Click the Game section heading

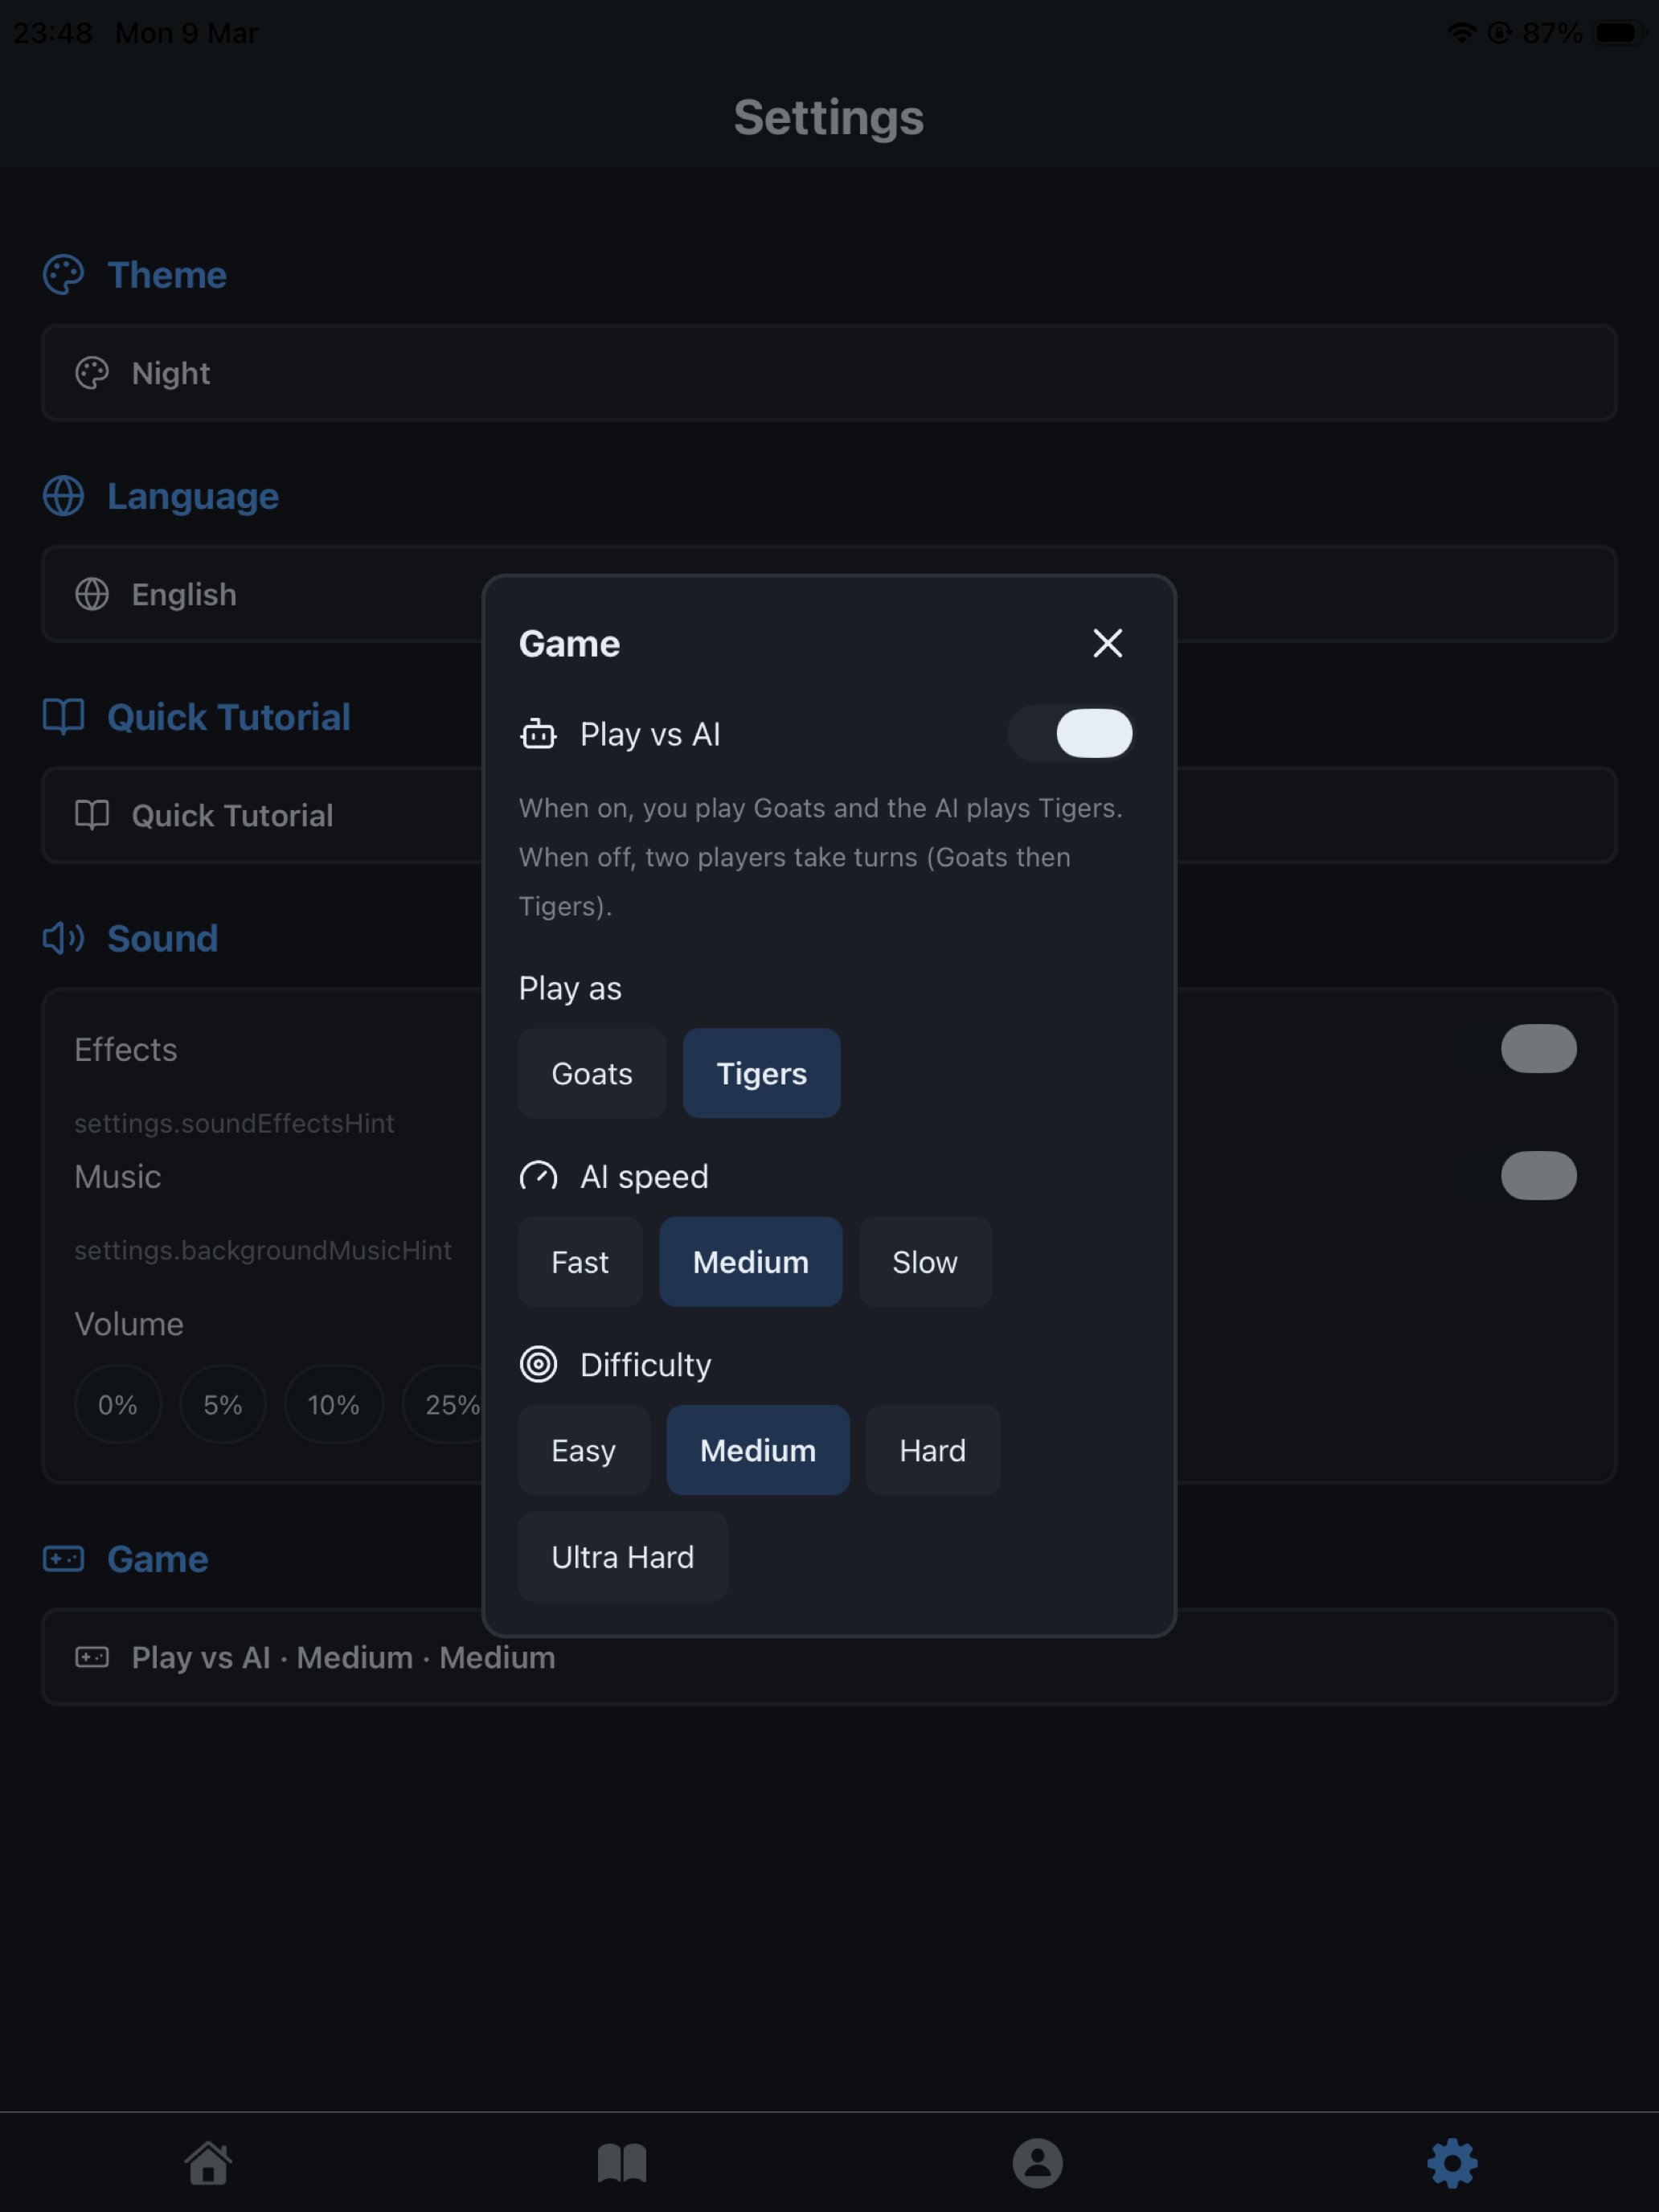[x=158, y=1559]
